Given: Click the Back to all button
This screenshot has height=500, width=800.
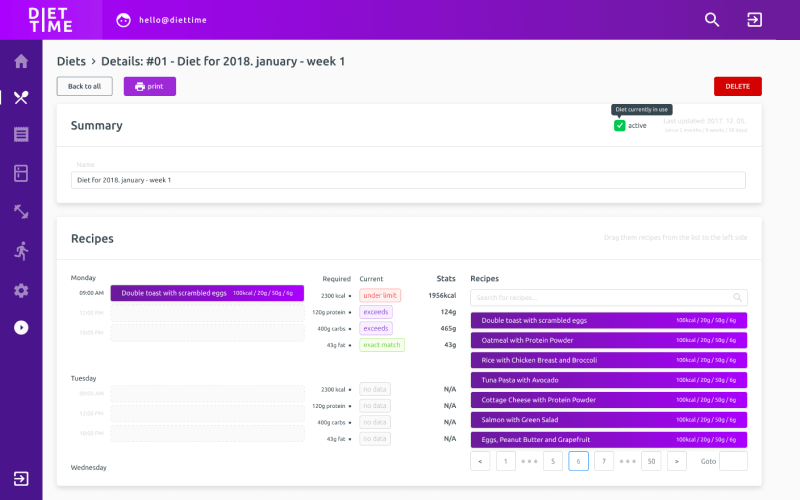Looking at the screenshot, I should click(84, 86).
